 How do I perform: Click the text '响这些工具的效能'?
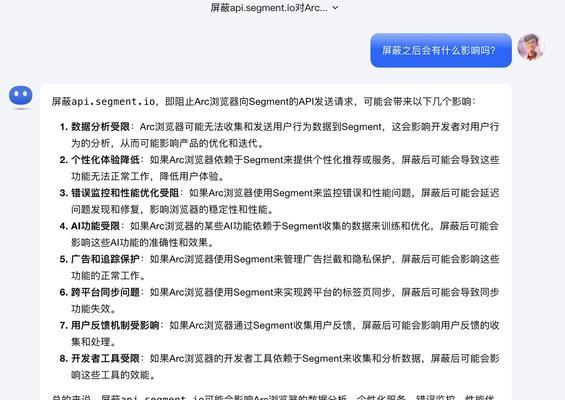[113, 375]
